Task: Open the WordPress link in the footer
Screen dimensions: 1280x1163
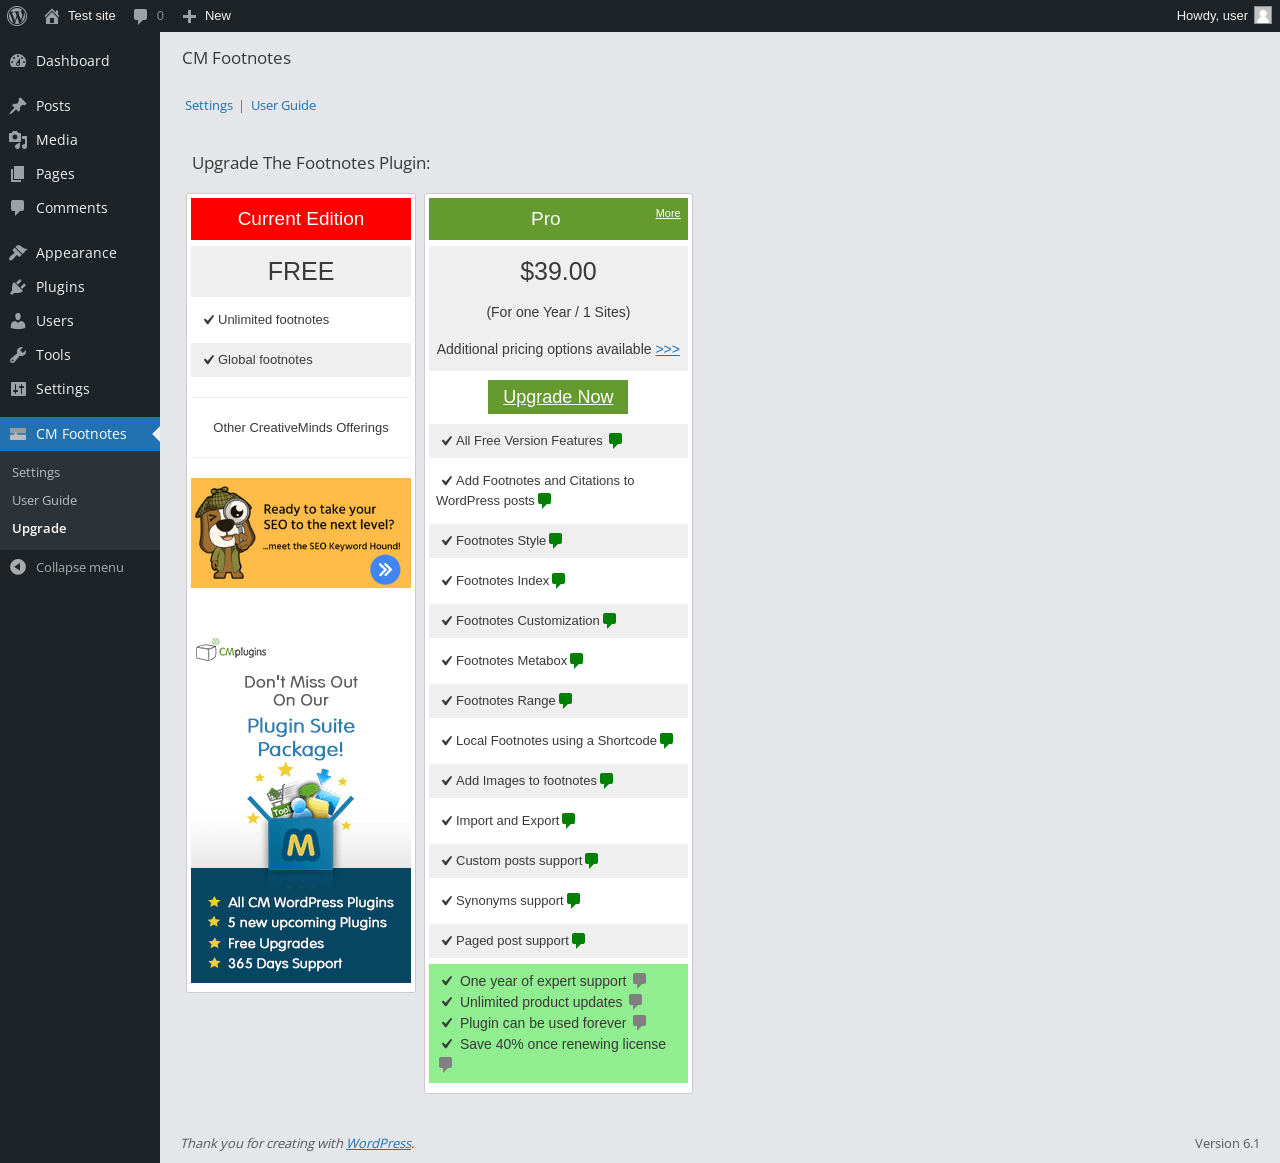Action: [379, 1144]
